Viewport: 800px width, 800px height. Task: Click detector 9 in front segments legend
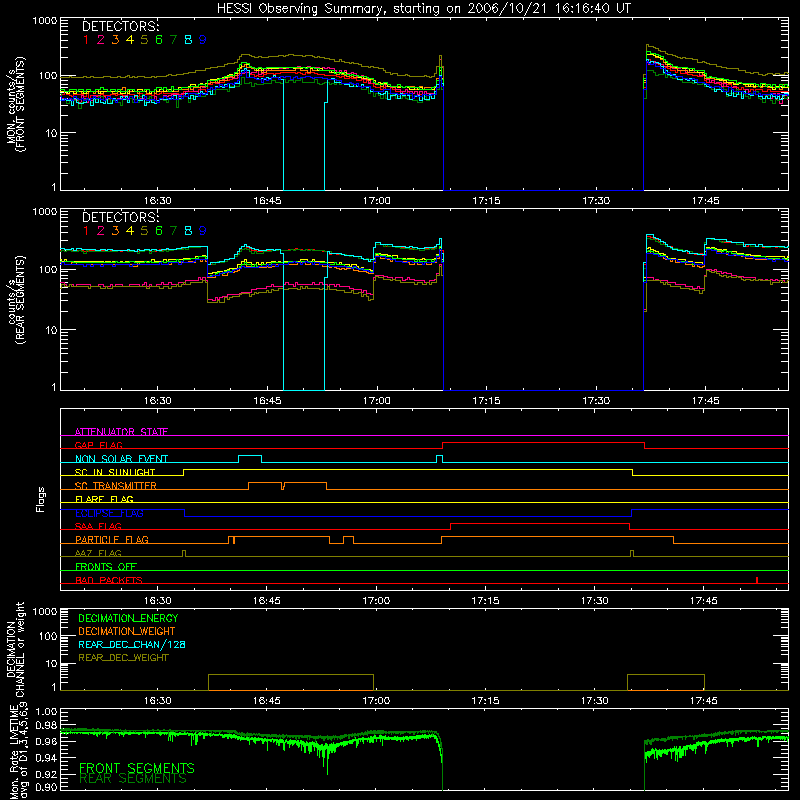[203, 40]
